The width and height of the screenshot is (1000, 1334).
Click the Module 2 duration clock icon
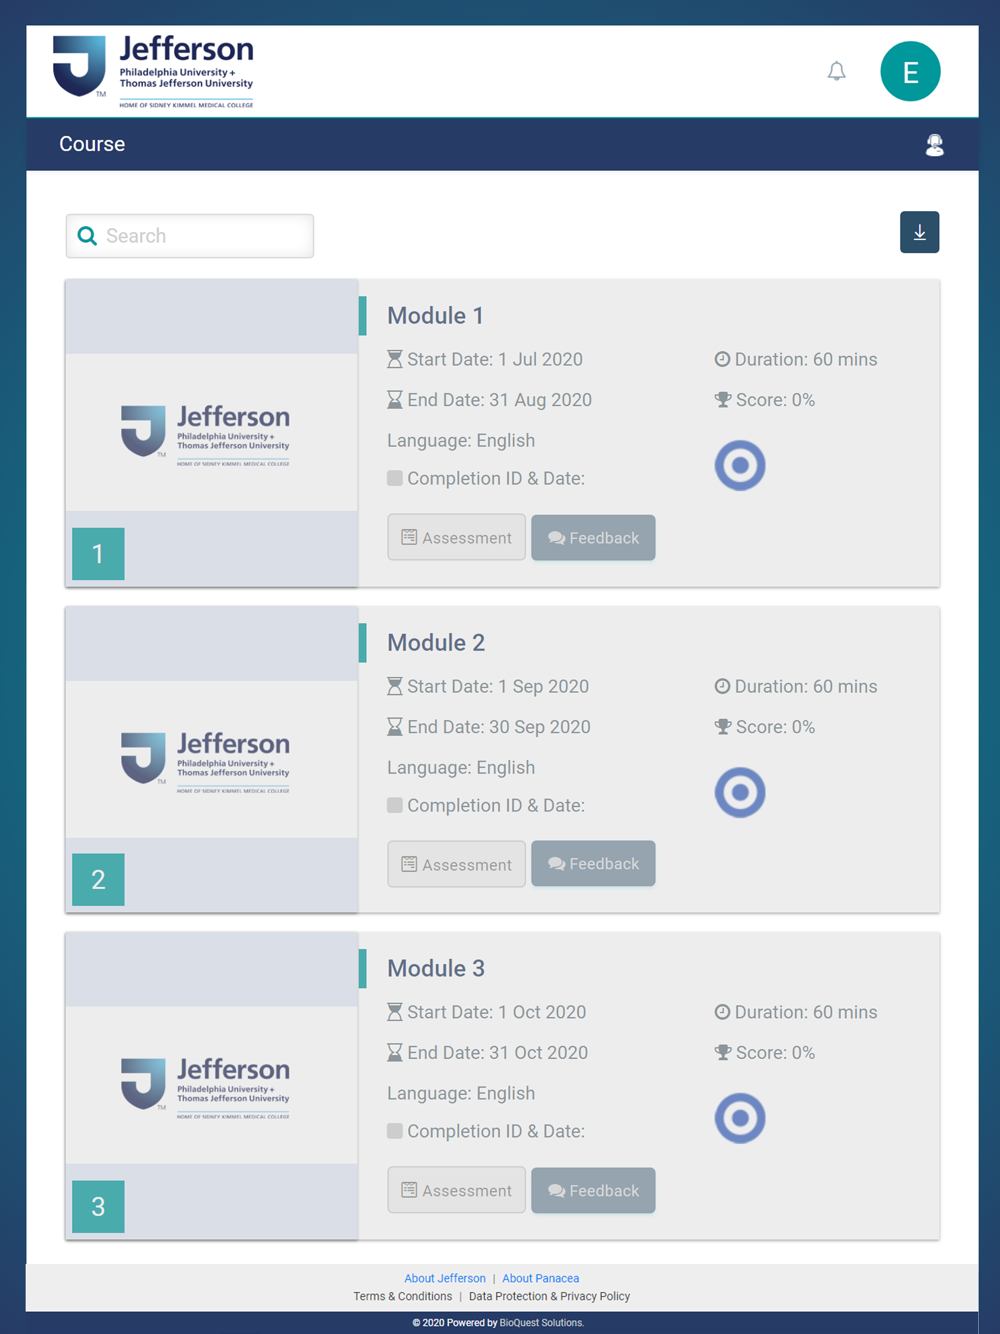(722, 686)
